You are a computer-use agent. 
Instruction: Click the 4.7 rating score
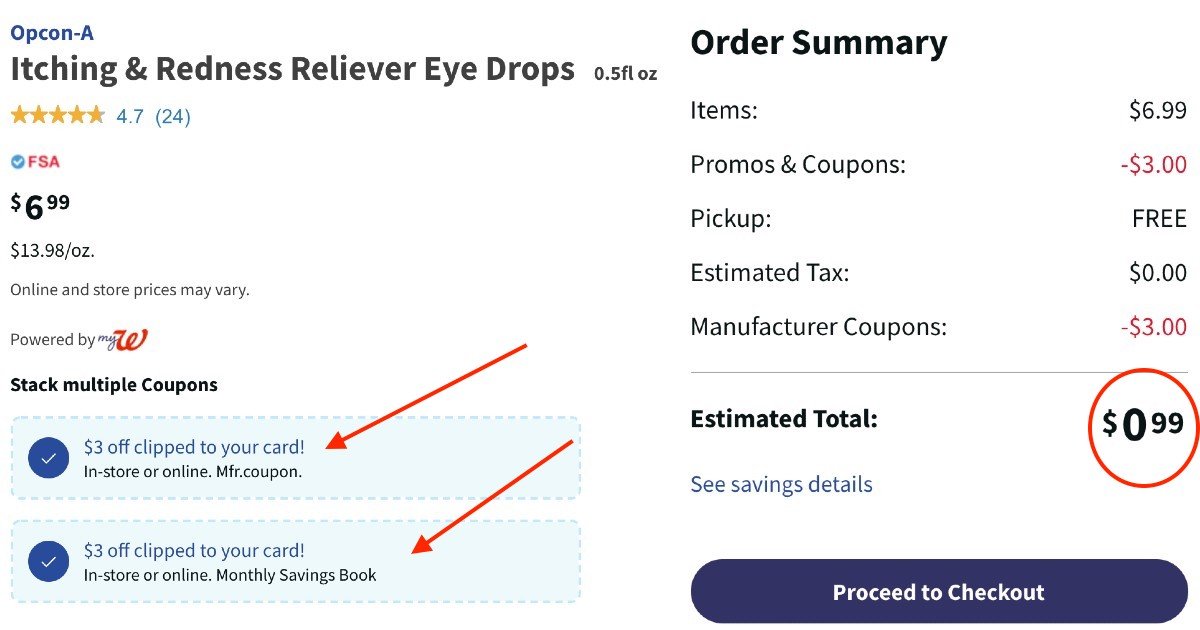tap(130, 117)
